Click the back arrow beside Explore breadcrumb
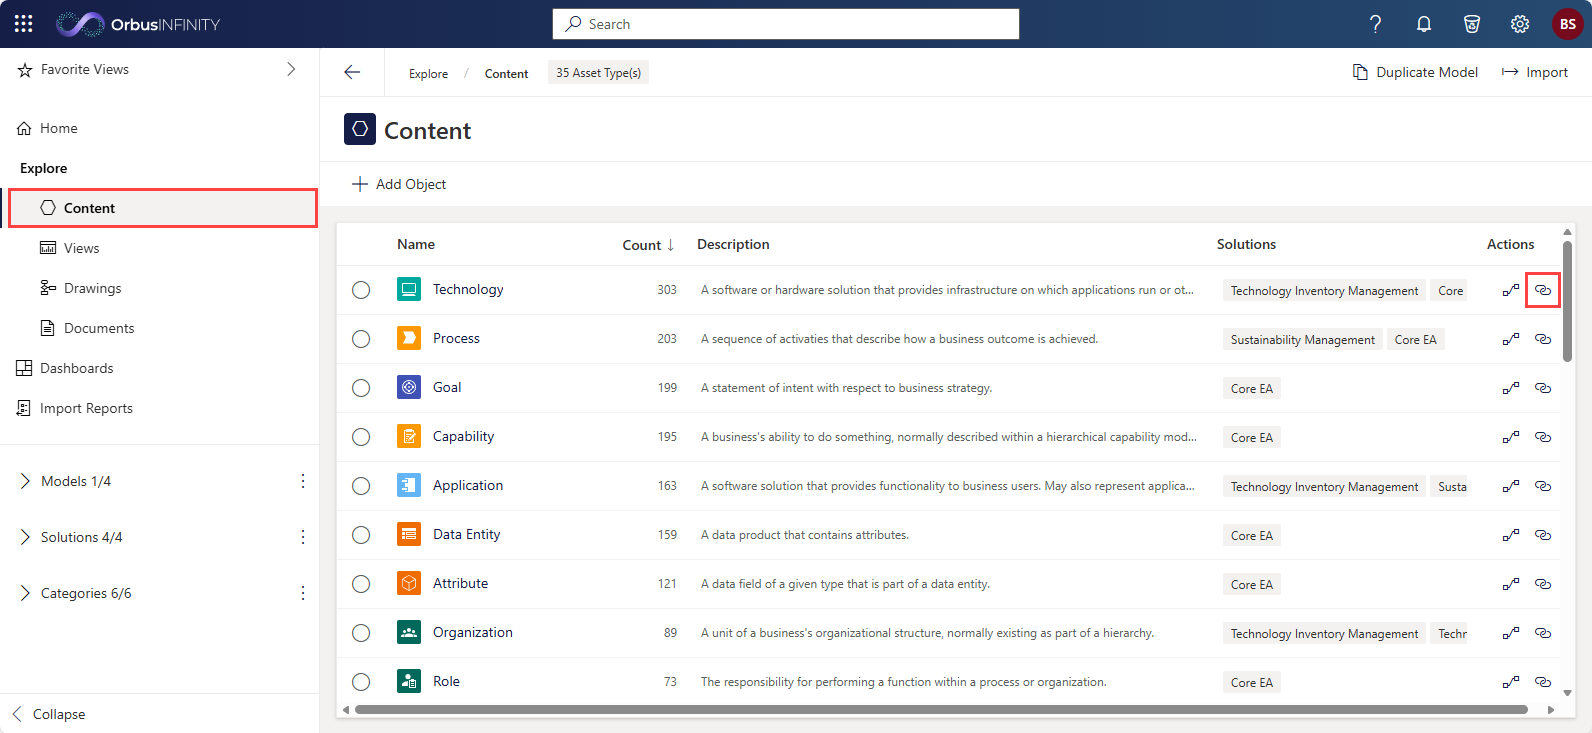The image size is (1592, 733). point(352,72)
